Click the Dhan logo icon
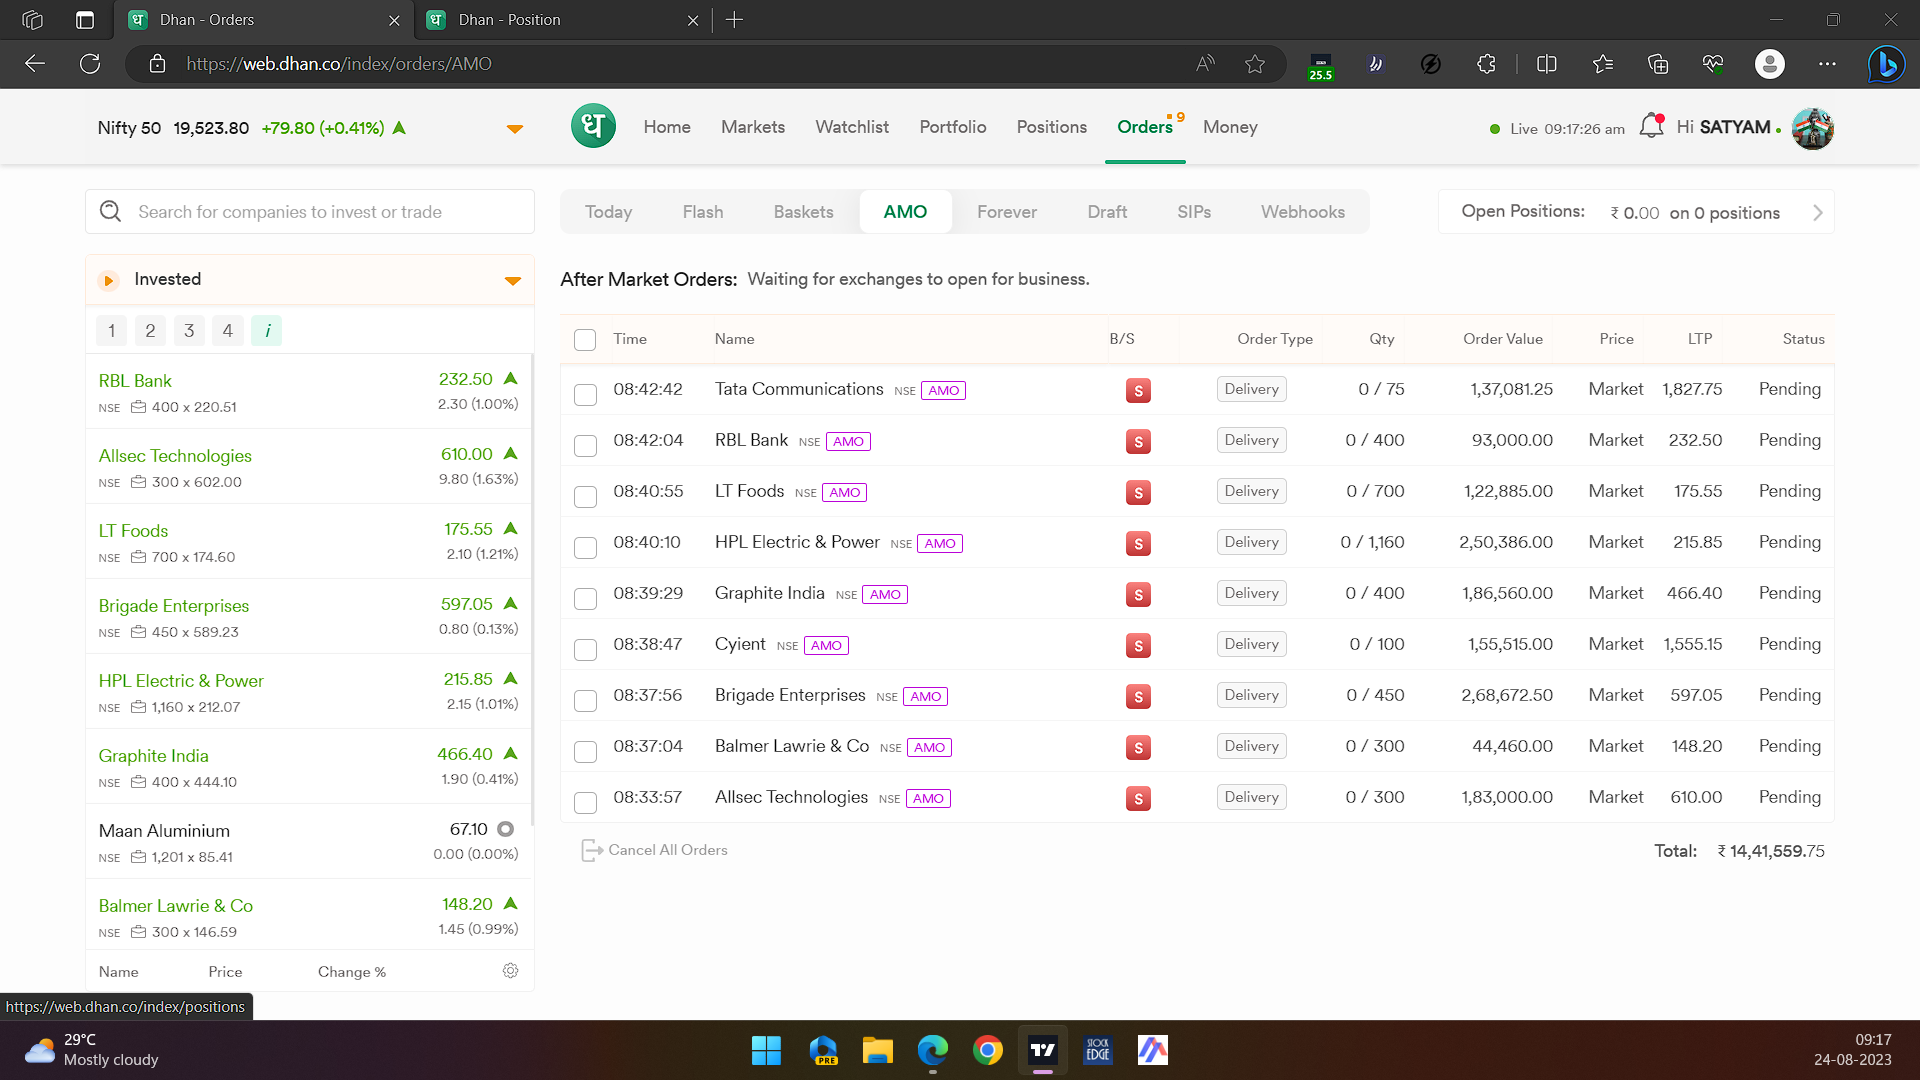The width and height of the screenshot is (1920, 1080). (x=593, y=127)
